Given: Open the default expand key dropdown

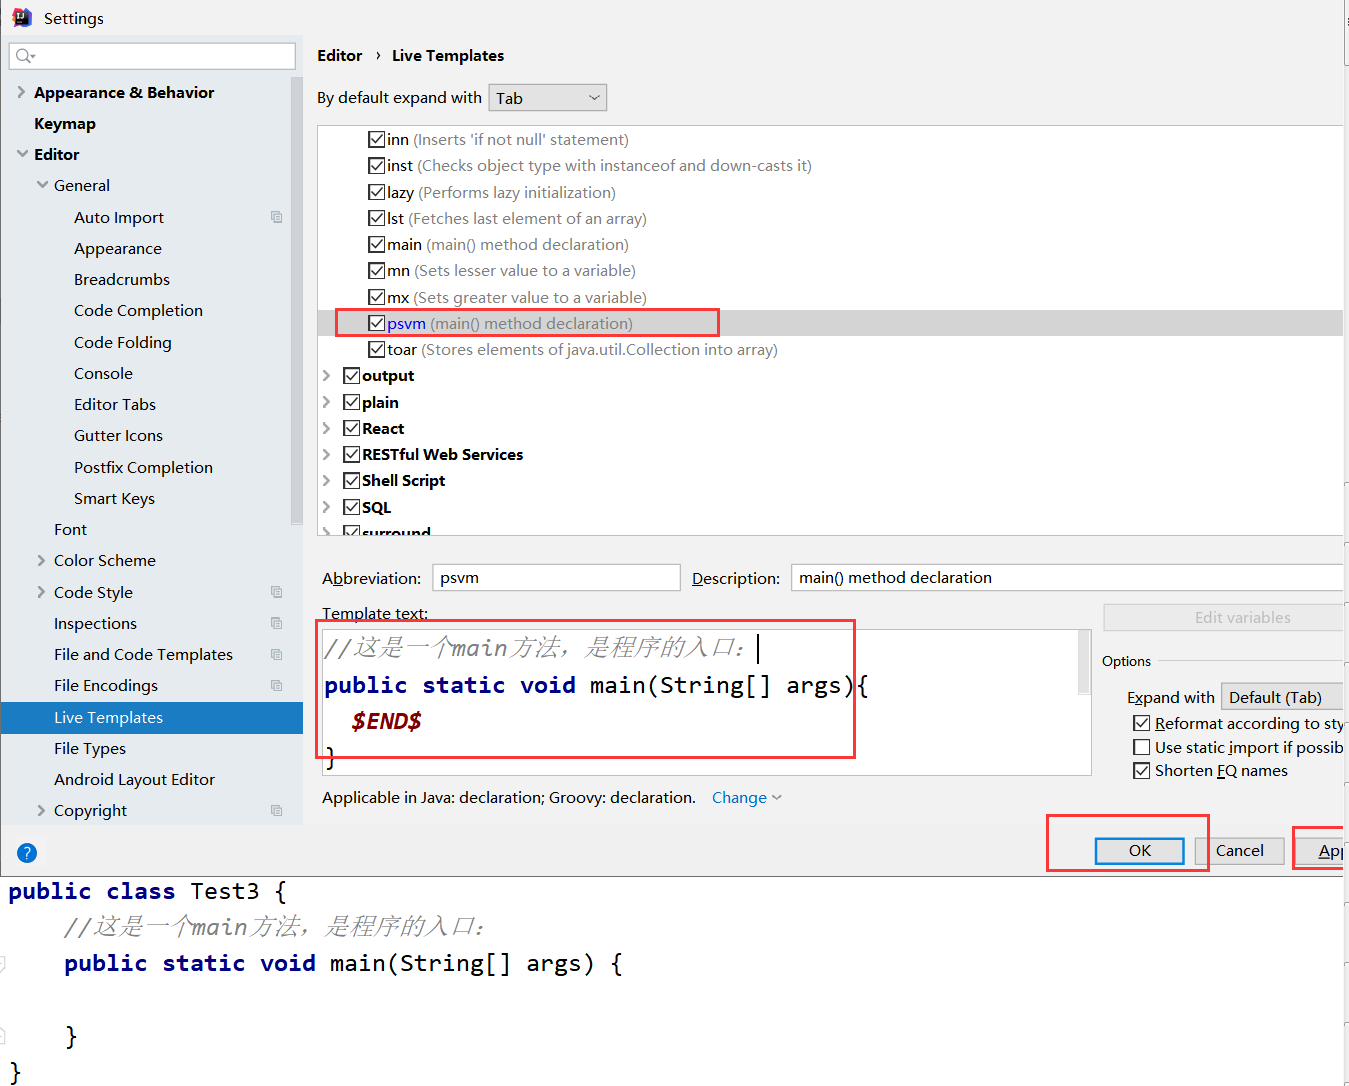Looking at the screenshot, I should point(547,98).
